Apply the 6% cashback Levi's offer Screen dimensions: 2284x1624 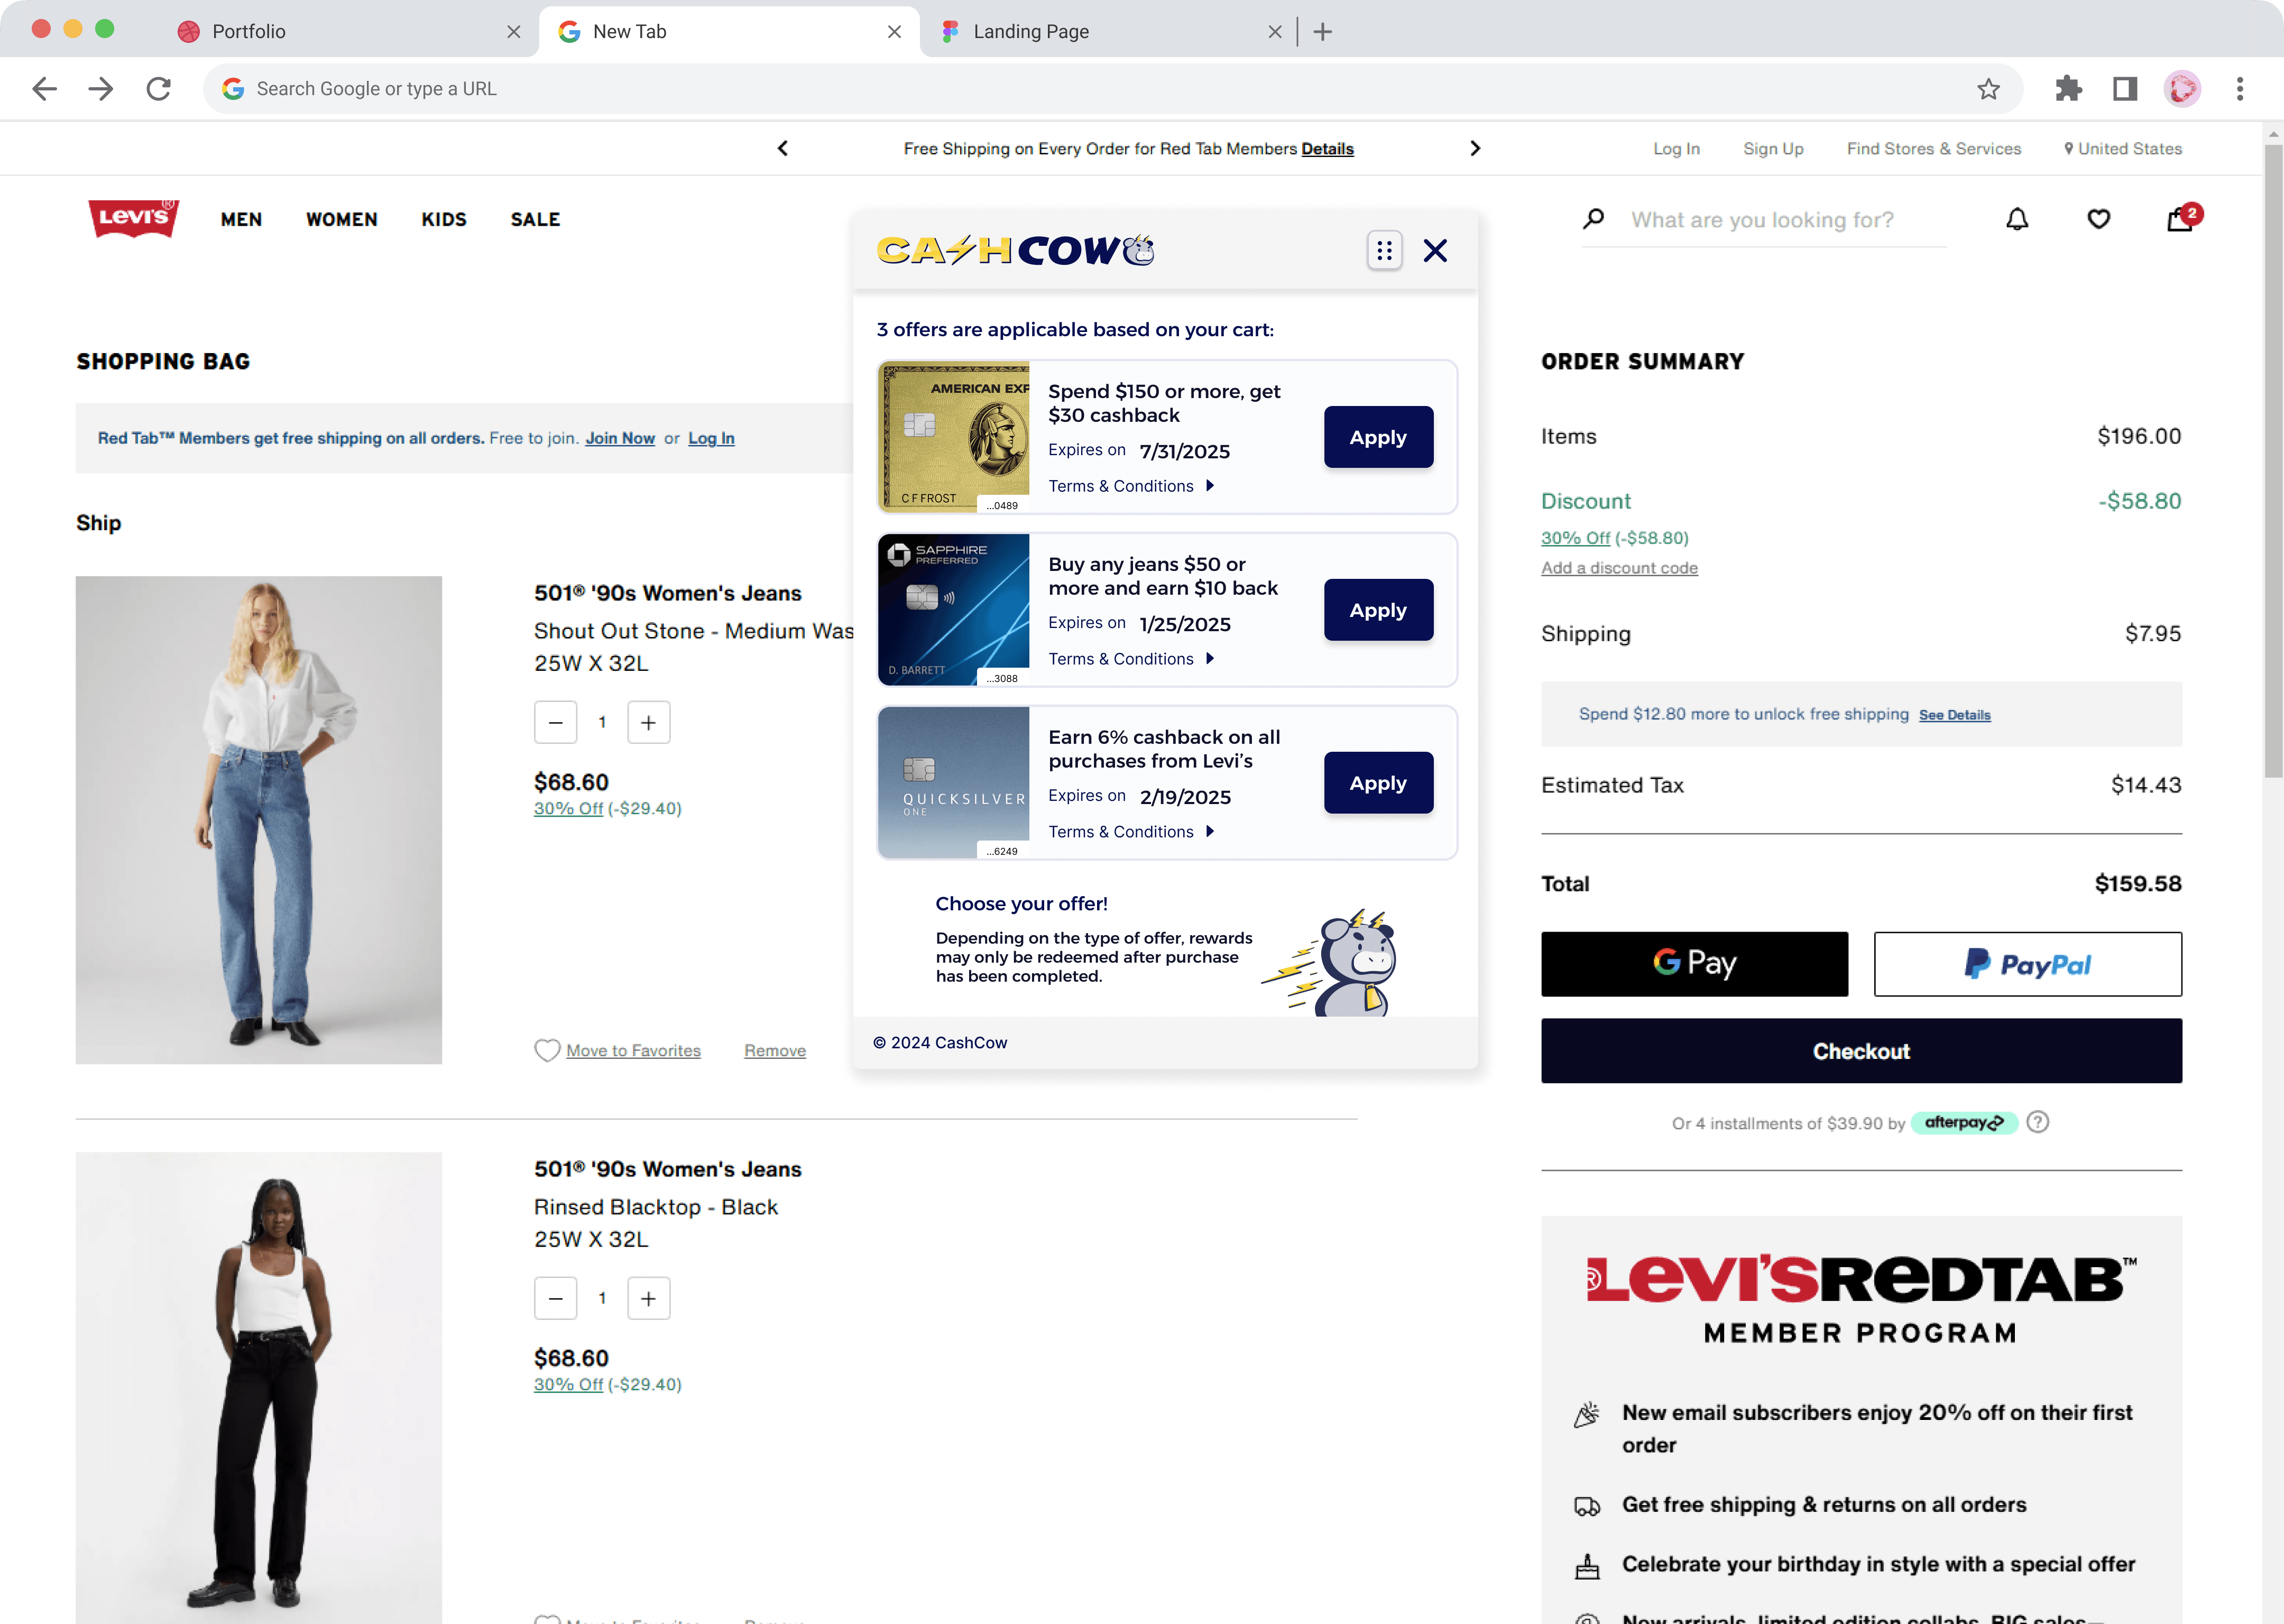[x=1378, y=783]
